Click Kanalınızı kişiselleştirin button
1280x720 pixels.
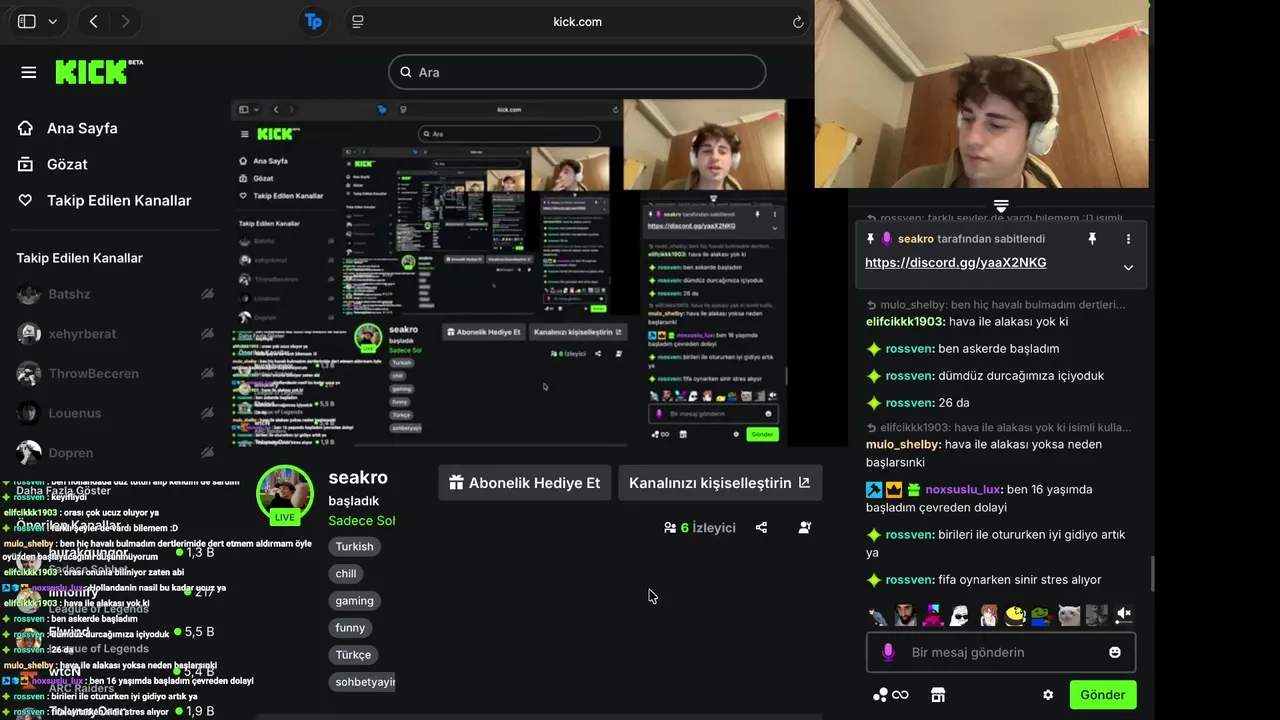[720, 483]
